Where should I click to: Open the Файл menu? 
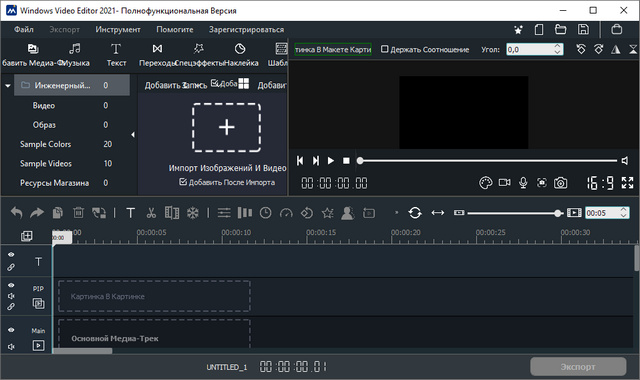coord(24,29)
